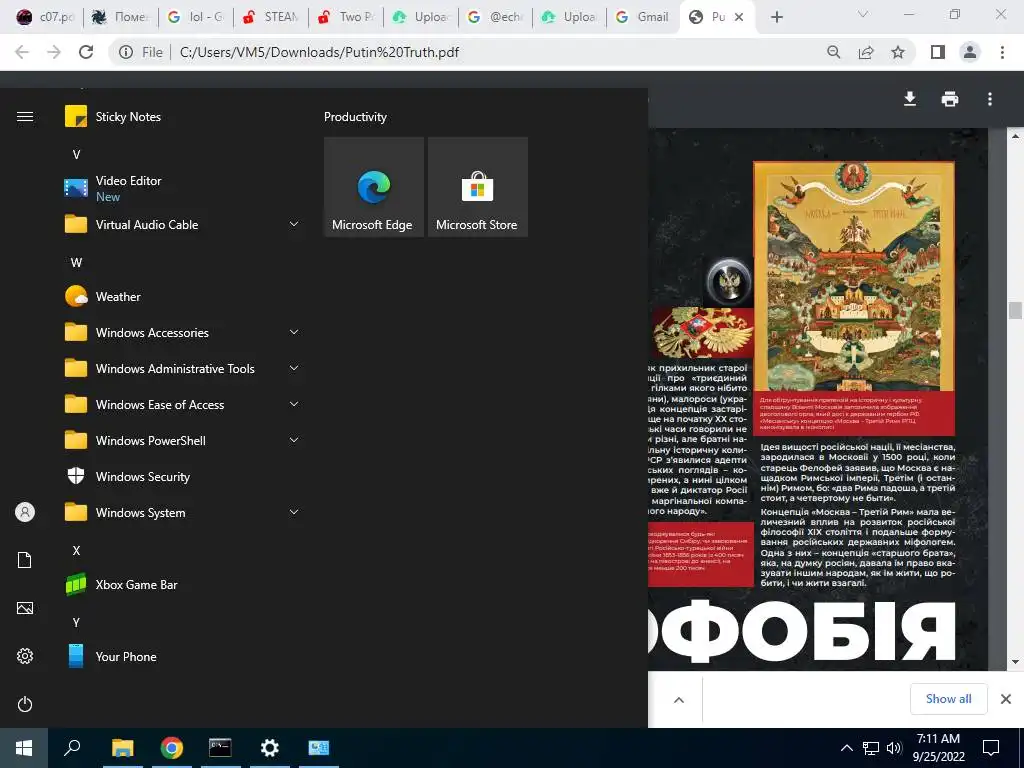Expand Windows System folder
The height and width of the screenshot is (768, 1024).
click(294, 512)
